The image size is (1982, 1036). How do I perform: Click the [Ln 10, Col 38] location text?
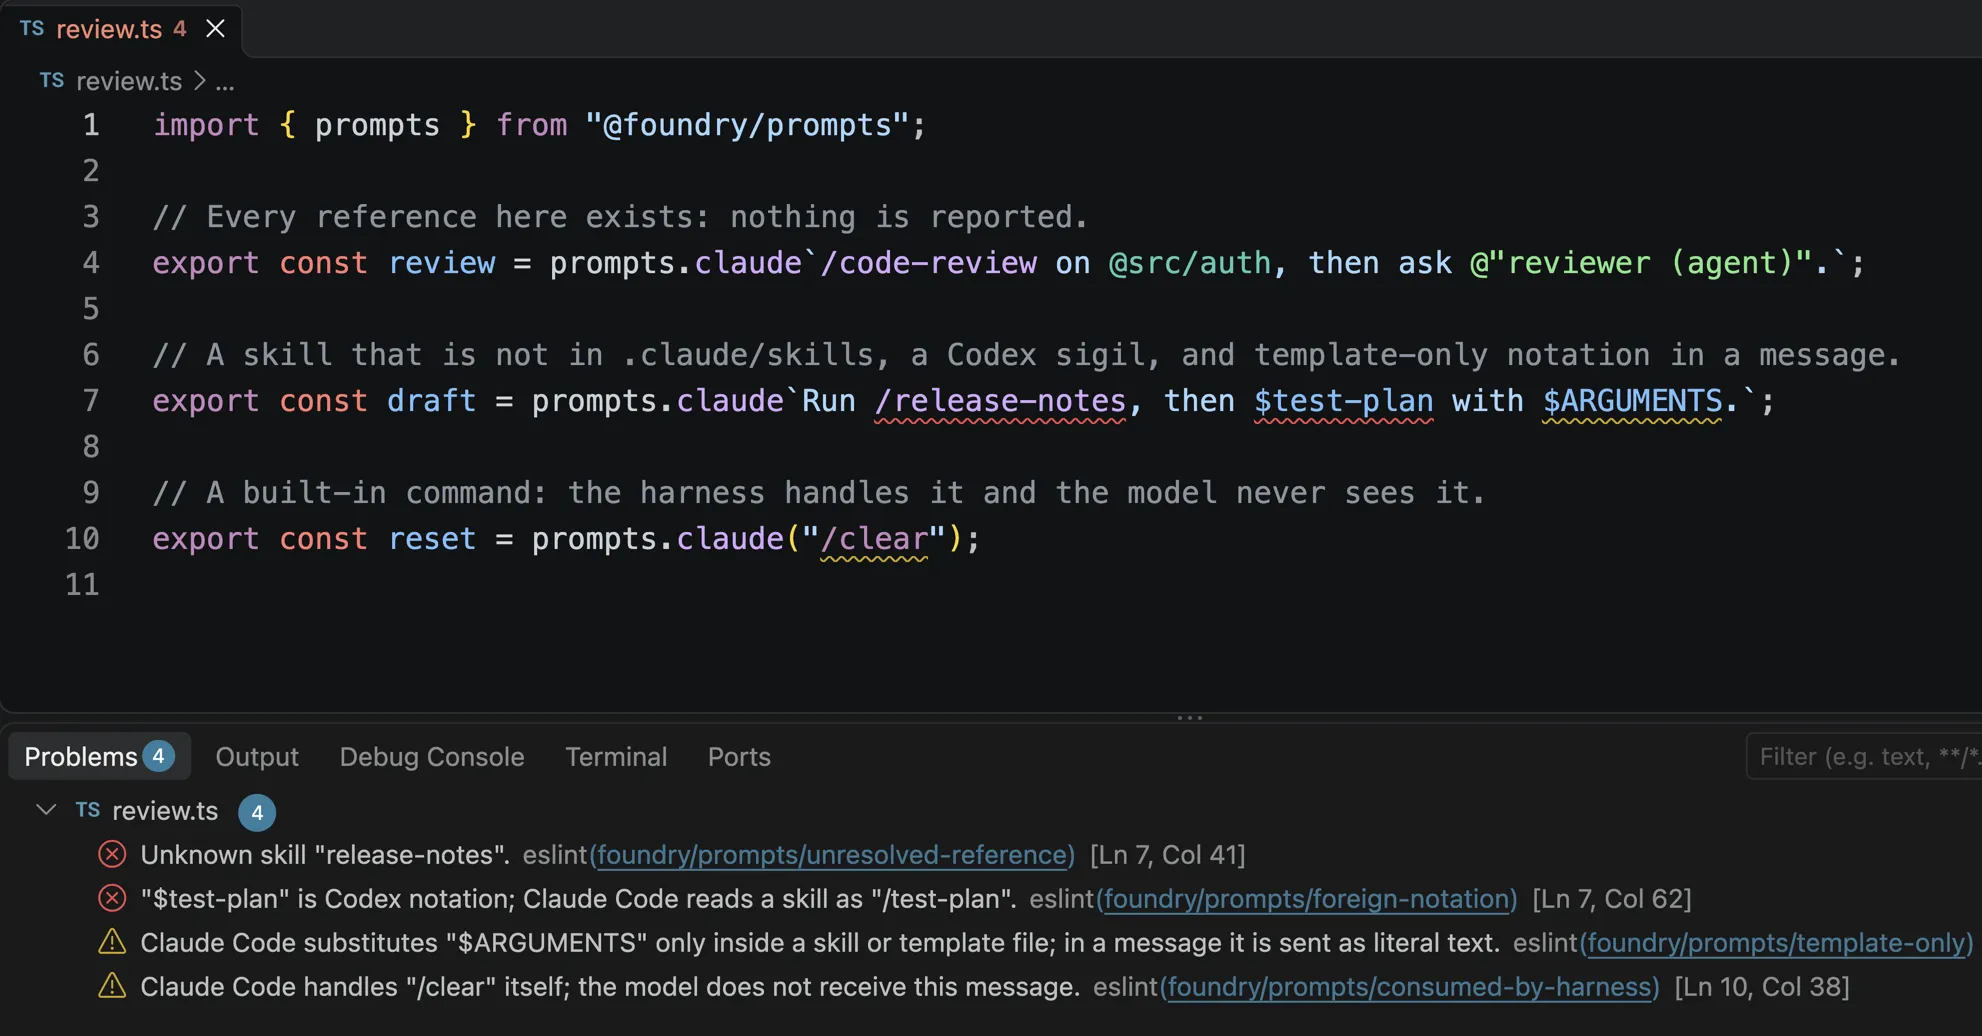(1762, 987)
